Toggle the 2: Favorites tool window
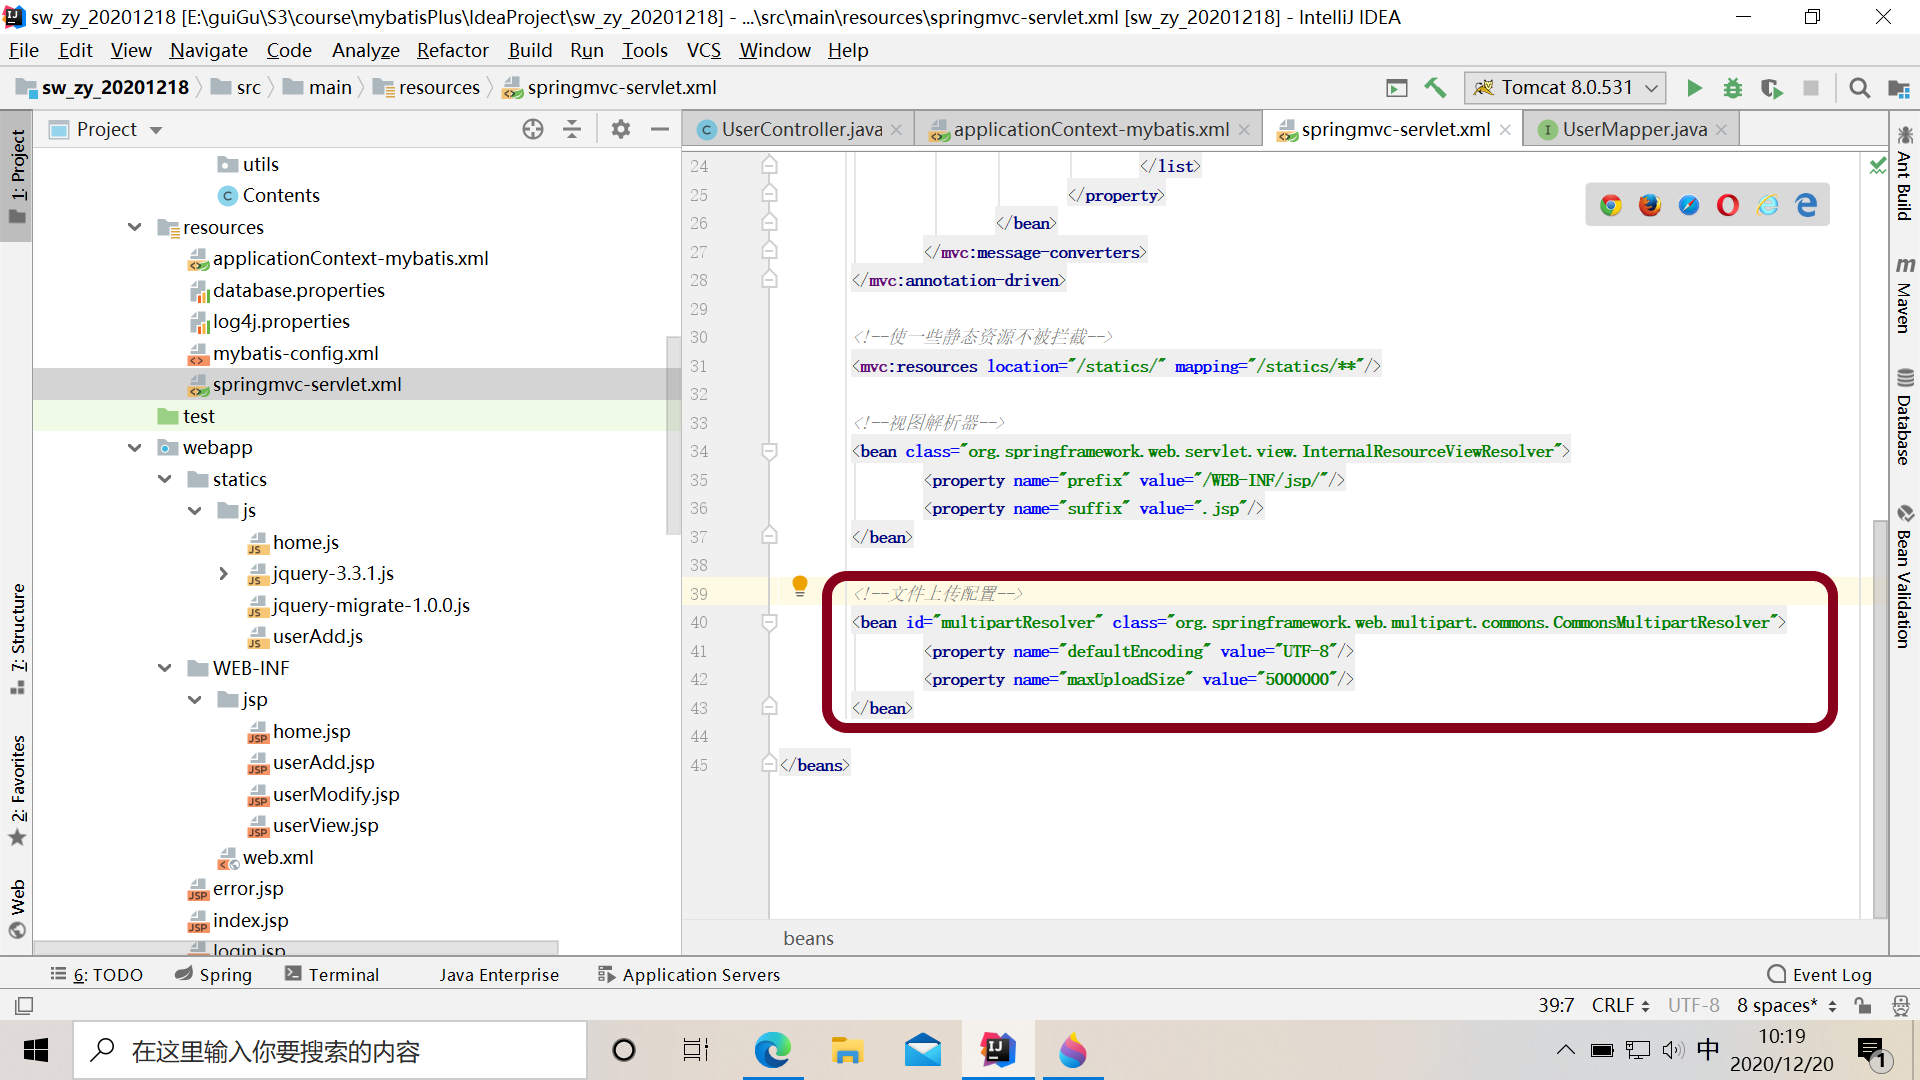Viewport: 1920px width, 1080px height. point(18,790)
